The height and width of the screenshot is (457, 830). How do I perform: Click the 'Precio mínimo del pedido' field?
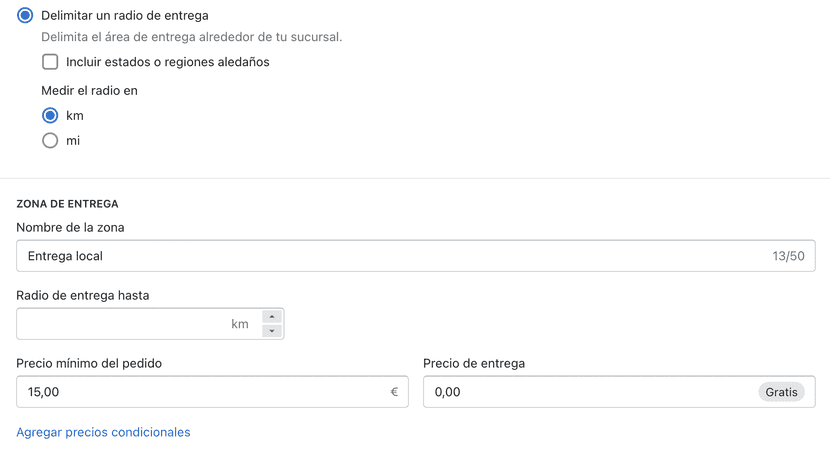pos(200,392)
